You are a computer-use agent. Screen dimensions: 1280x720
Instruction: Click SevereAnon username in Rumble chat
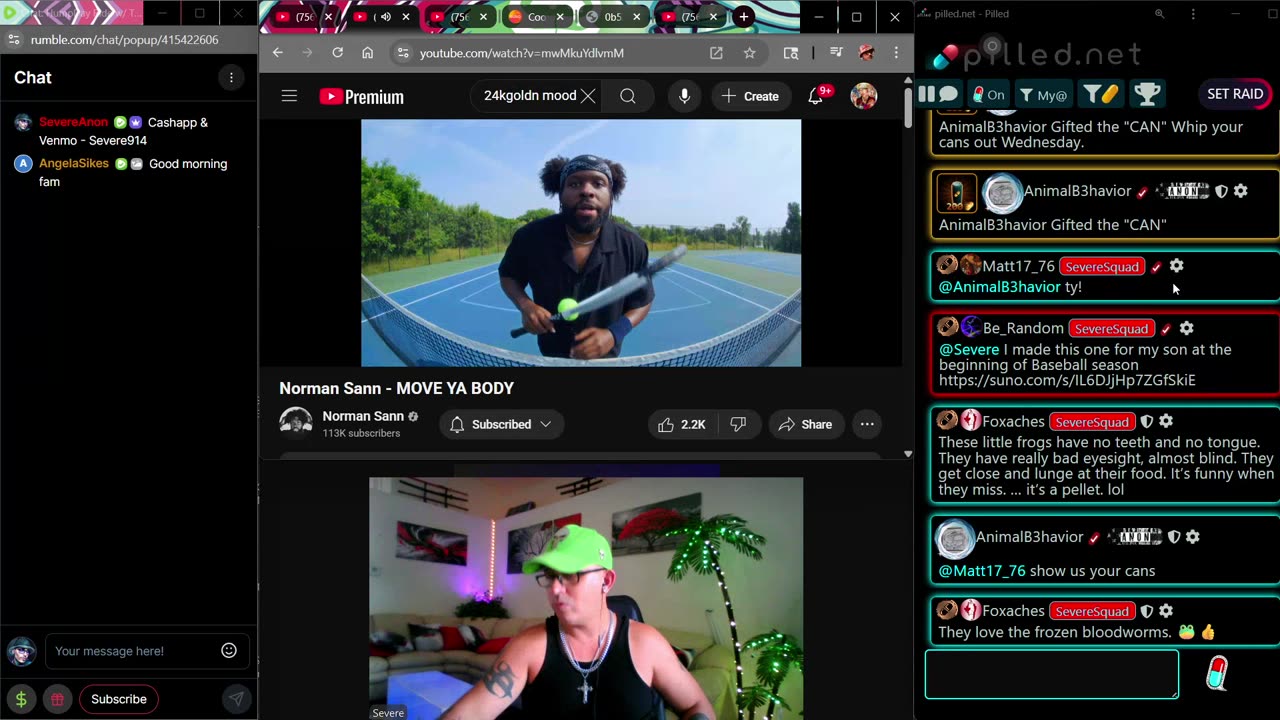point(73,122)
